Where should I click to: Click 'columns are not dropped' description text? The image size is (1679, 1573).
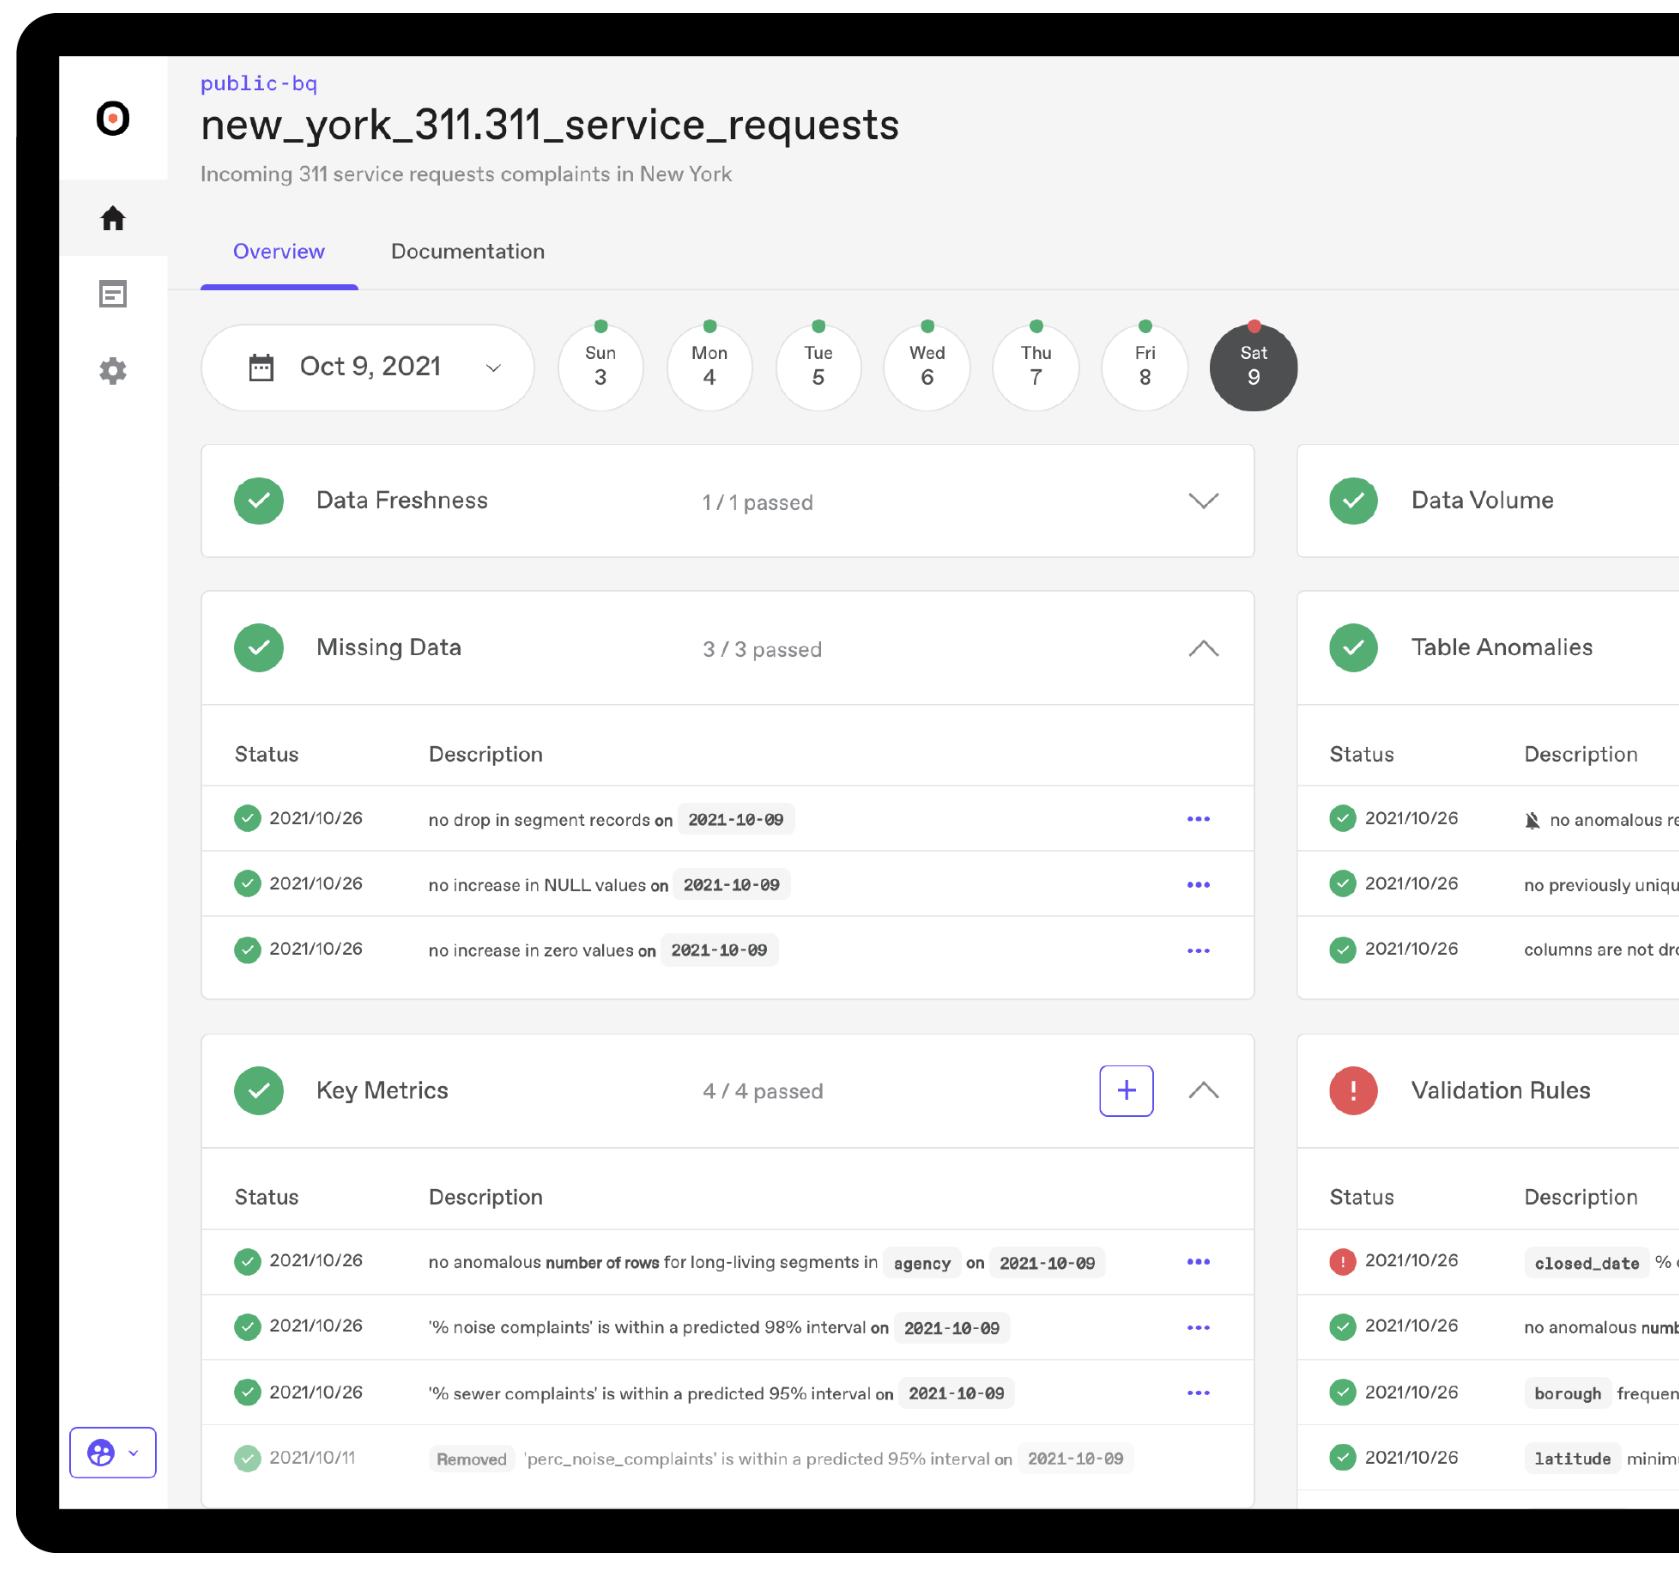1601,950
